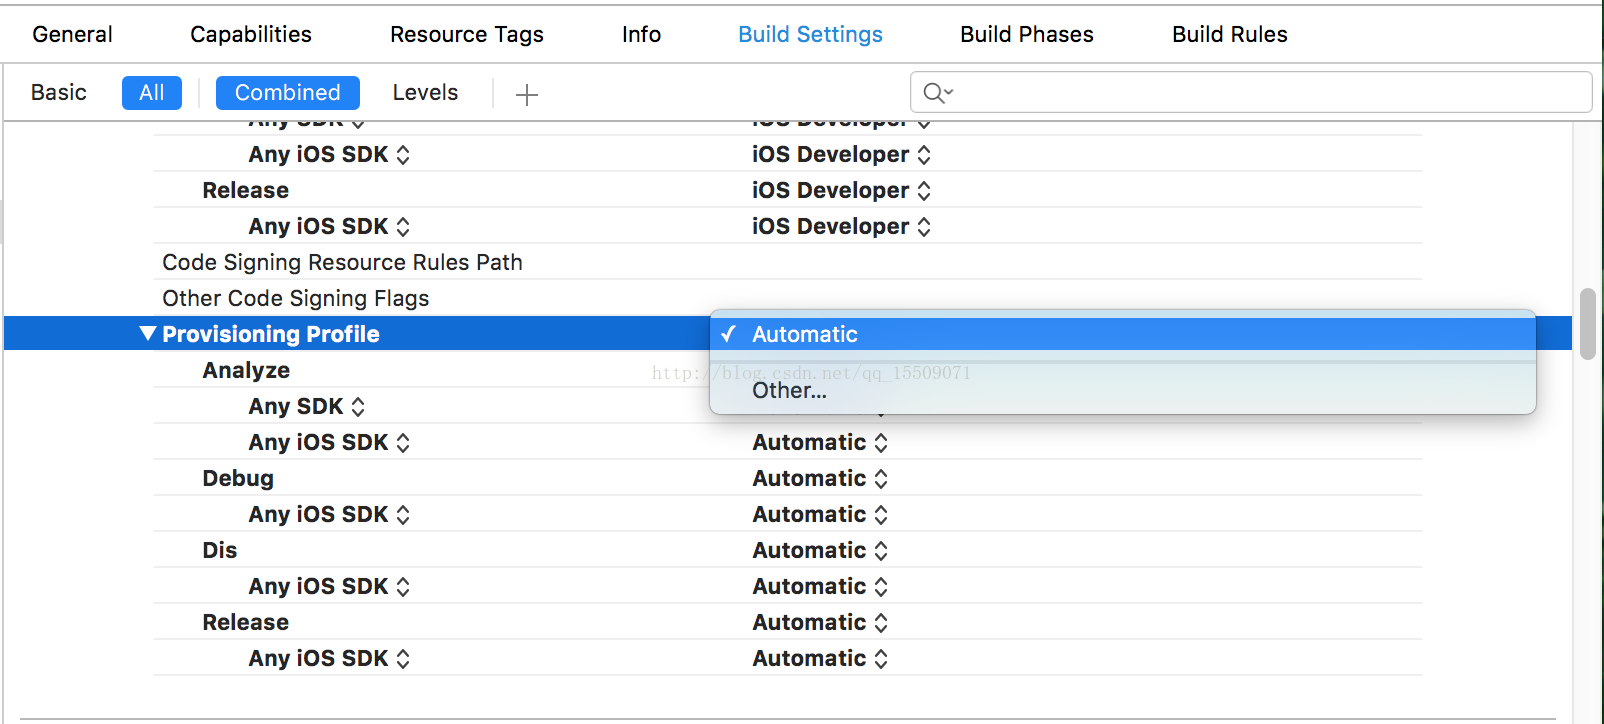Switch to the Build Rules tab

[x=1230, y=34]
